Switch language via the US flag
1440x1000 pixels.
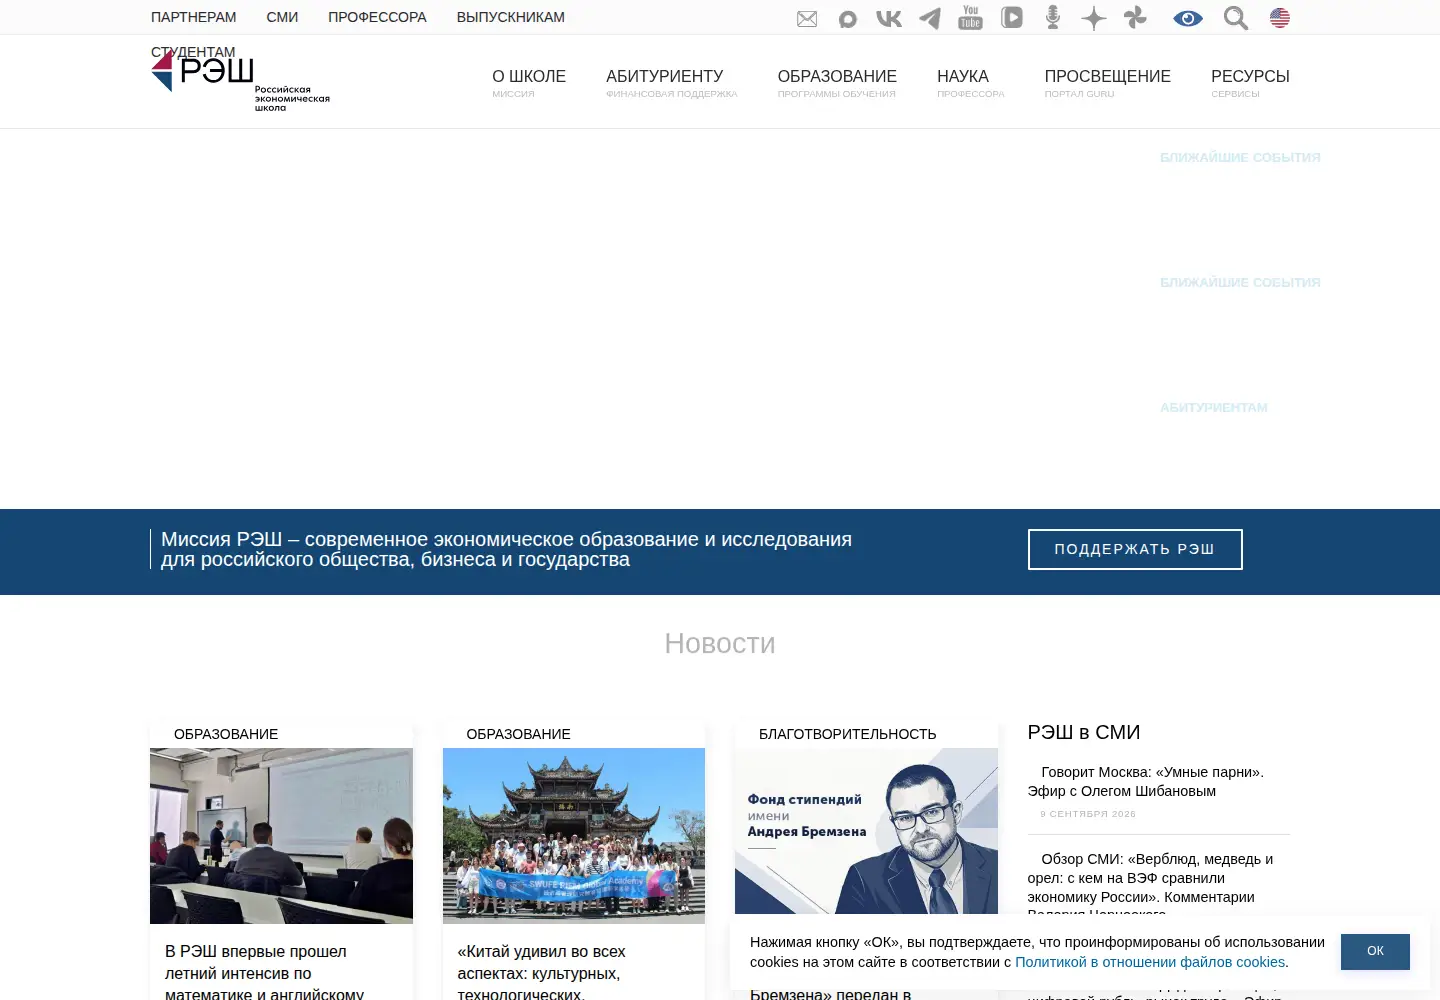point(1280,18)
